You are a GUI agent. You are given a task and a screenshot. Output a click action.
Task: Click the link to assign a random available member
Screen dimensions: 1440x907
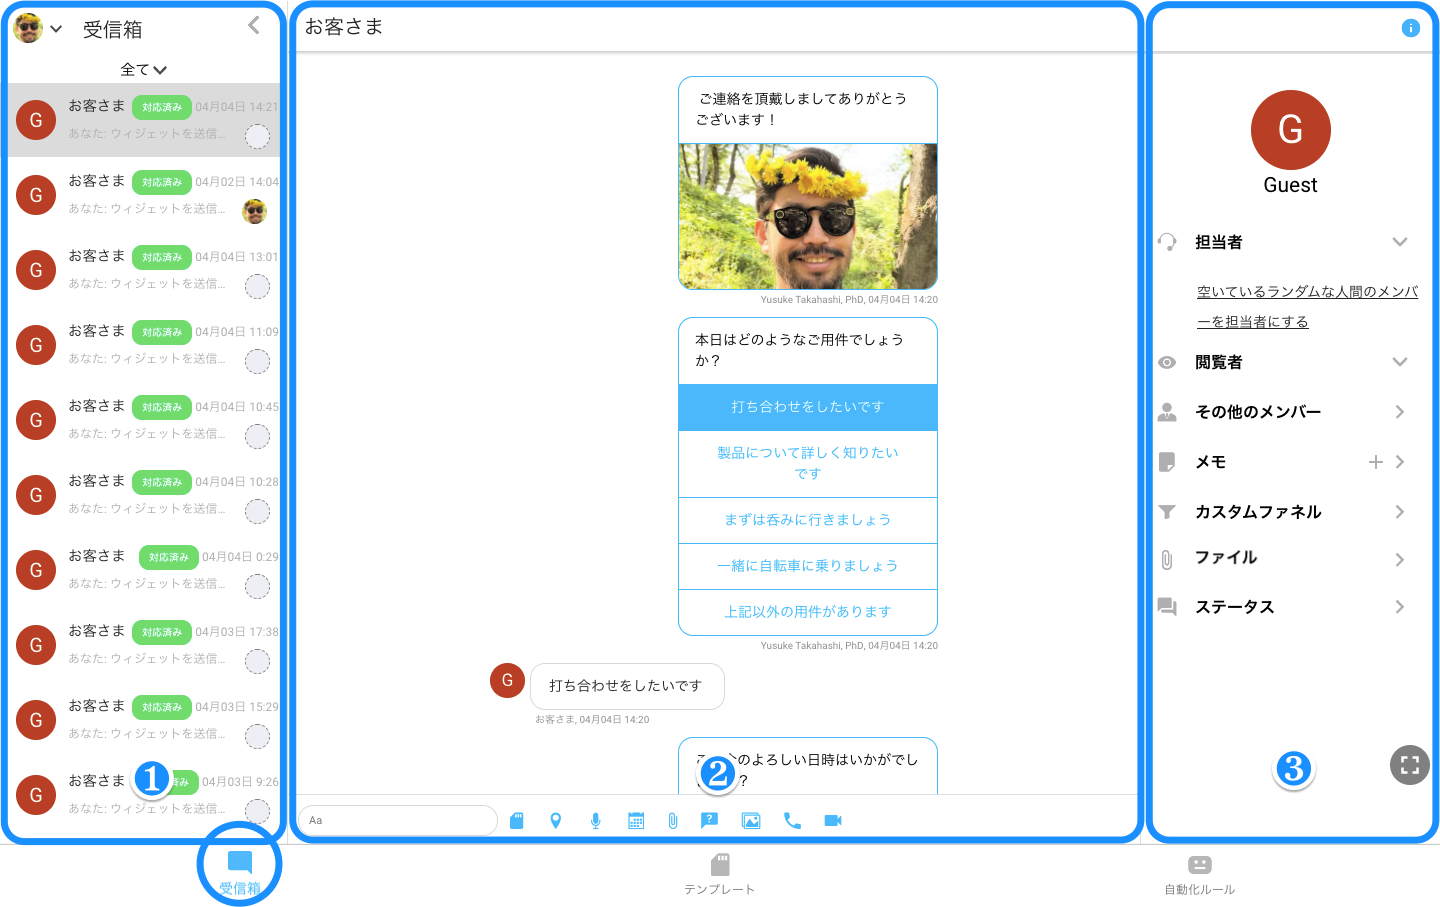[x=1307, y=307]
